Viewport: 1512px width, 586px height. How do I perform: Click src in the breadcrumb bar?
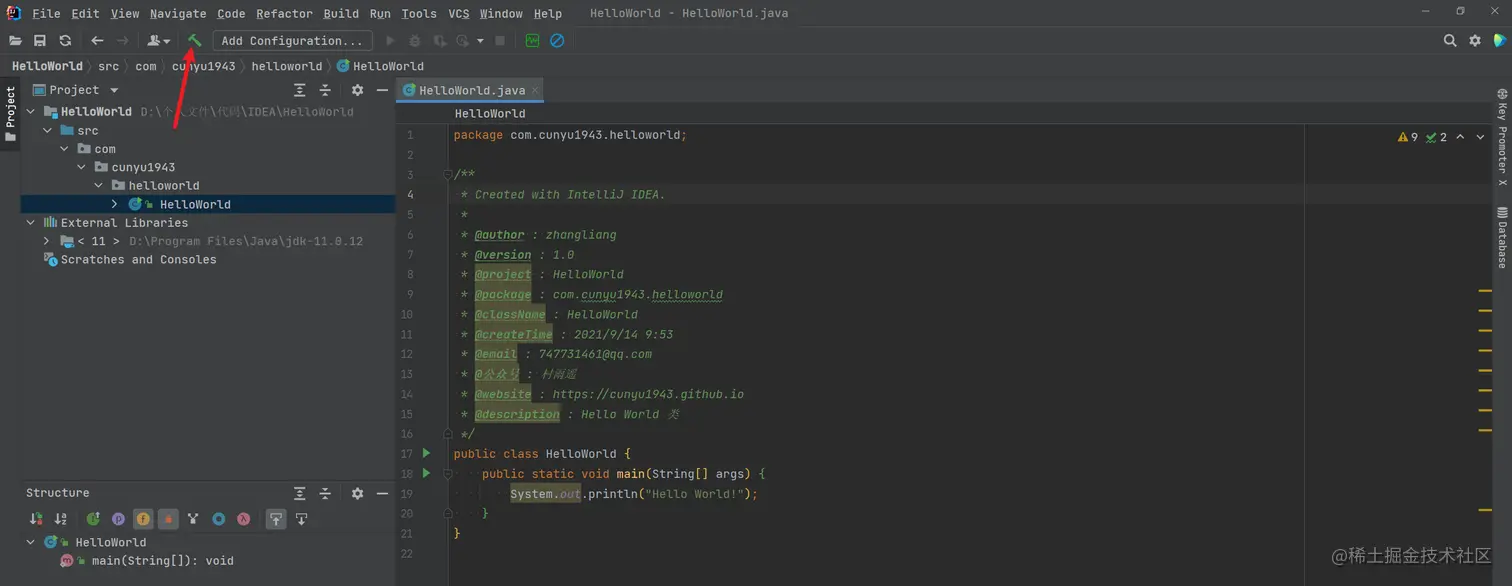pos(108,66)
